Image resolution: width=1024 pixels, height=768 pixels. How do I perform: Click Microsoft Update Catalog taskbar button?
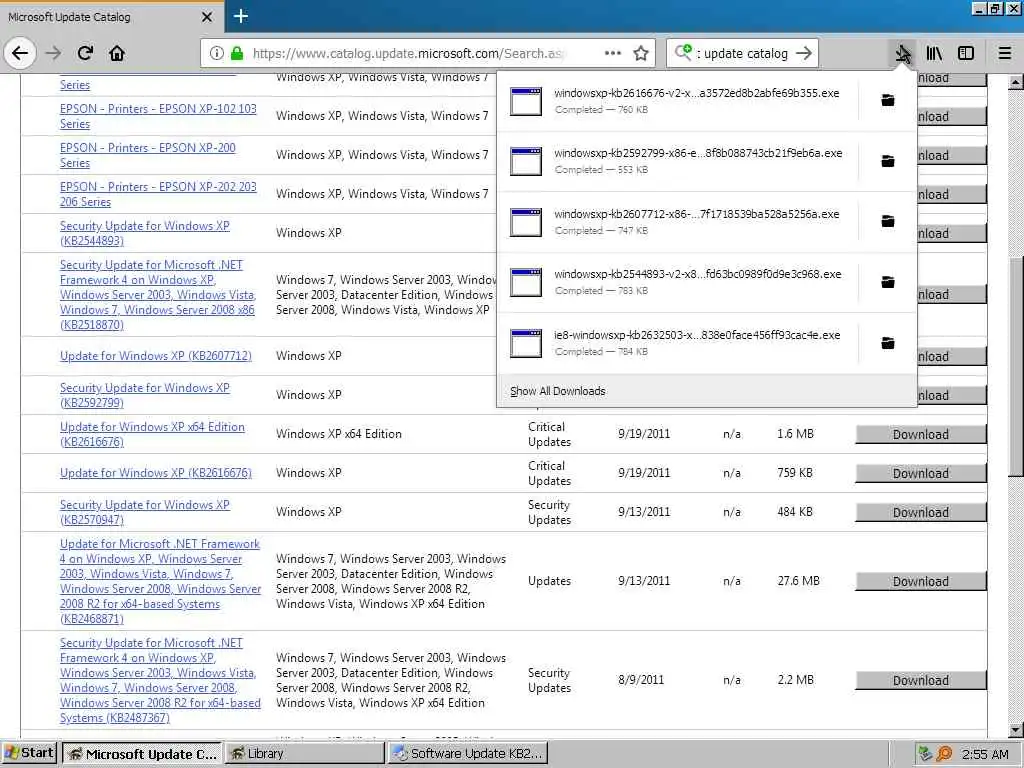142,754
